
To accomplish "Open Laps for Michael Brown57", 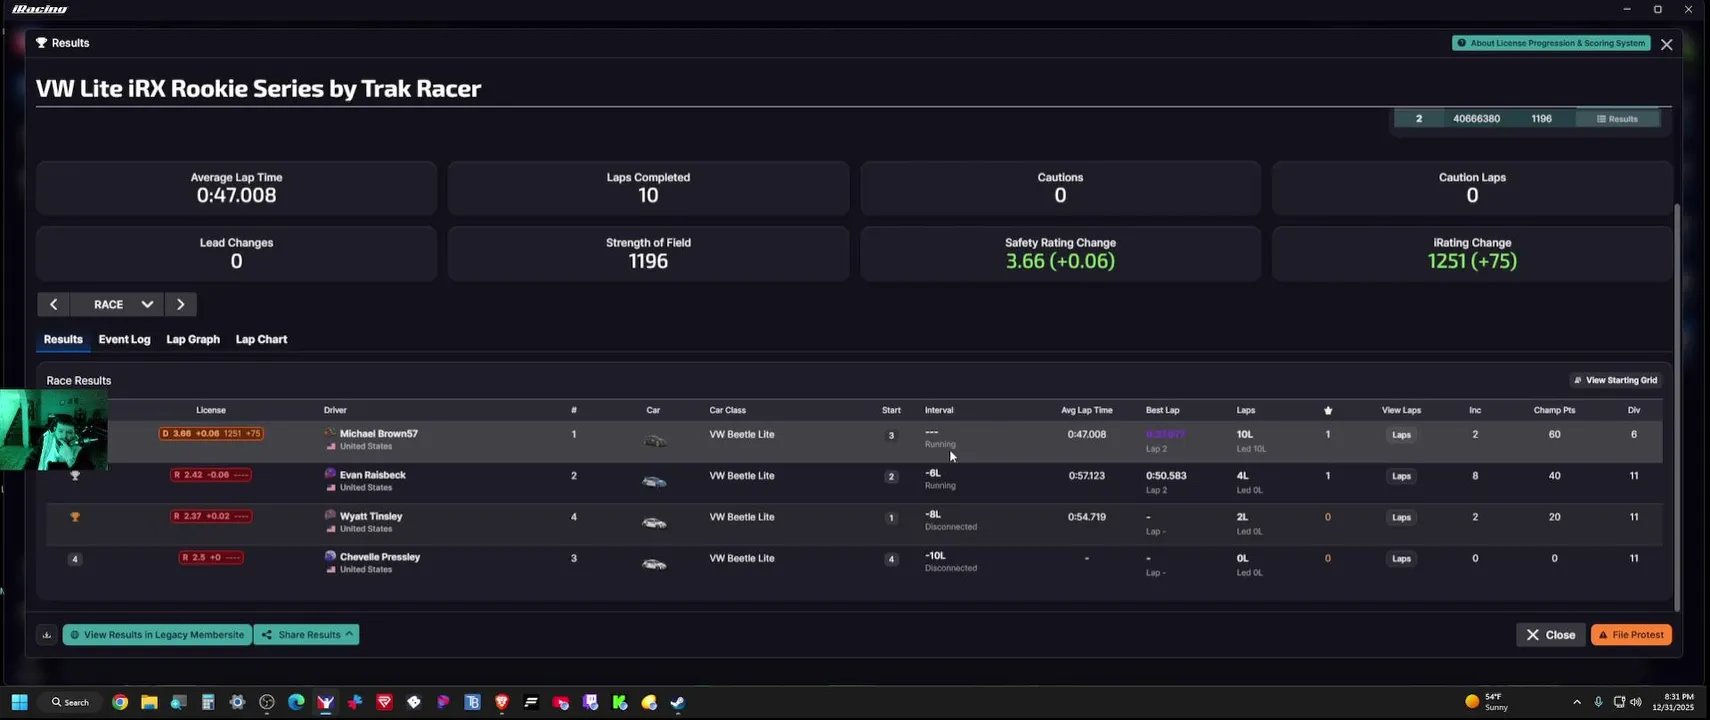I will pos(1401,435).
